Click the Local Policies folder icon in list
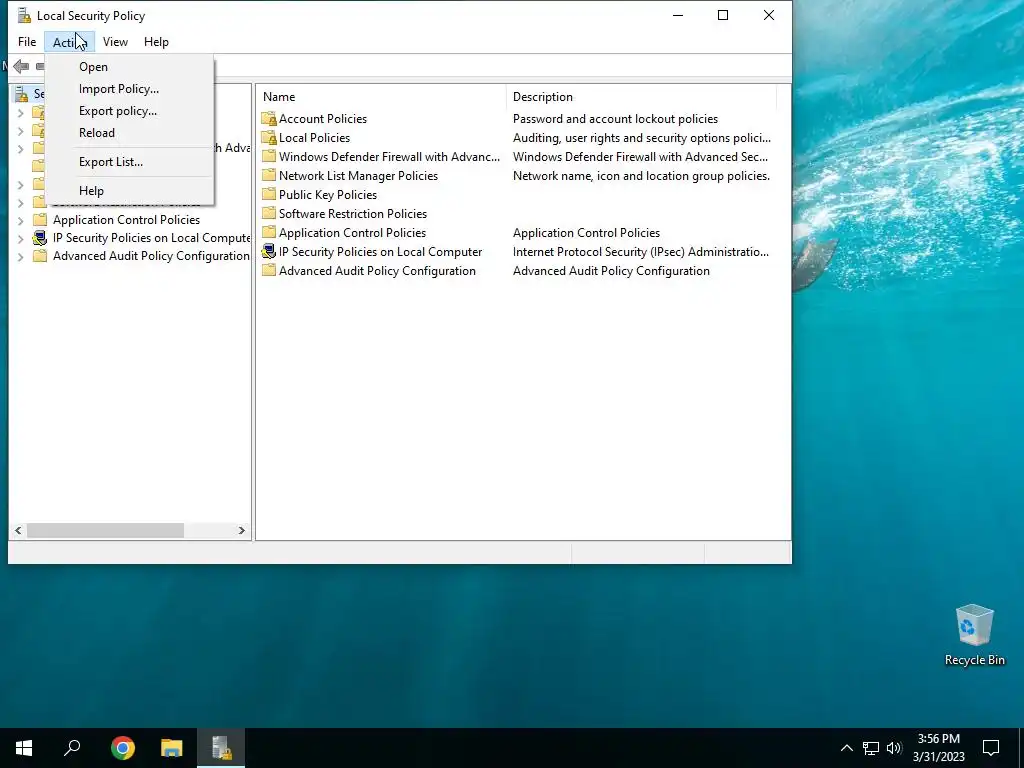The height and width of the screenshot is (768, 1024). pos(268,138)
